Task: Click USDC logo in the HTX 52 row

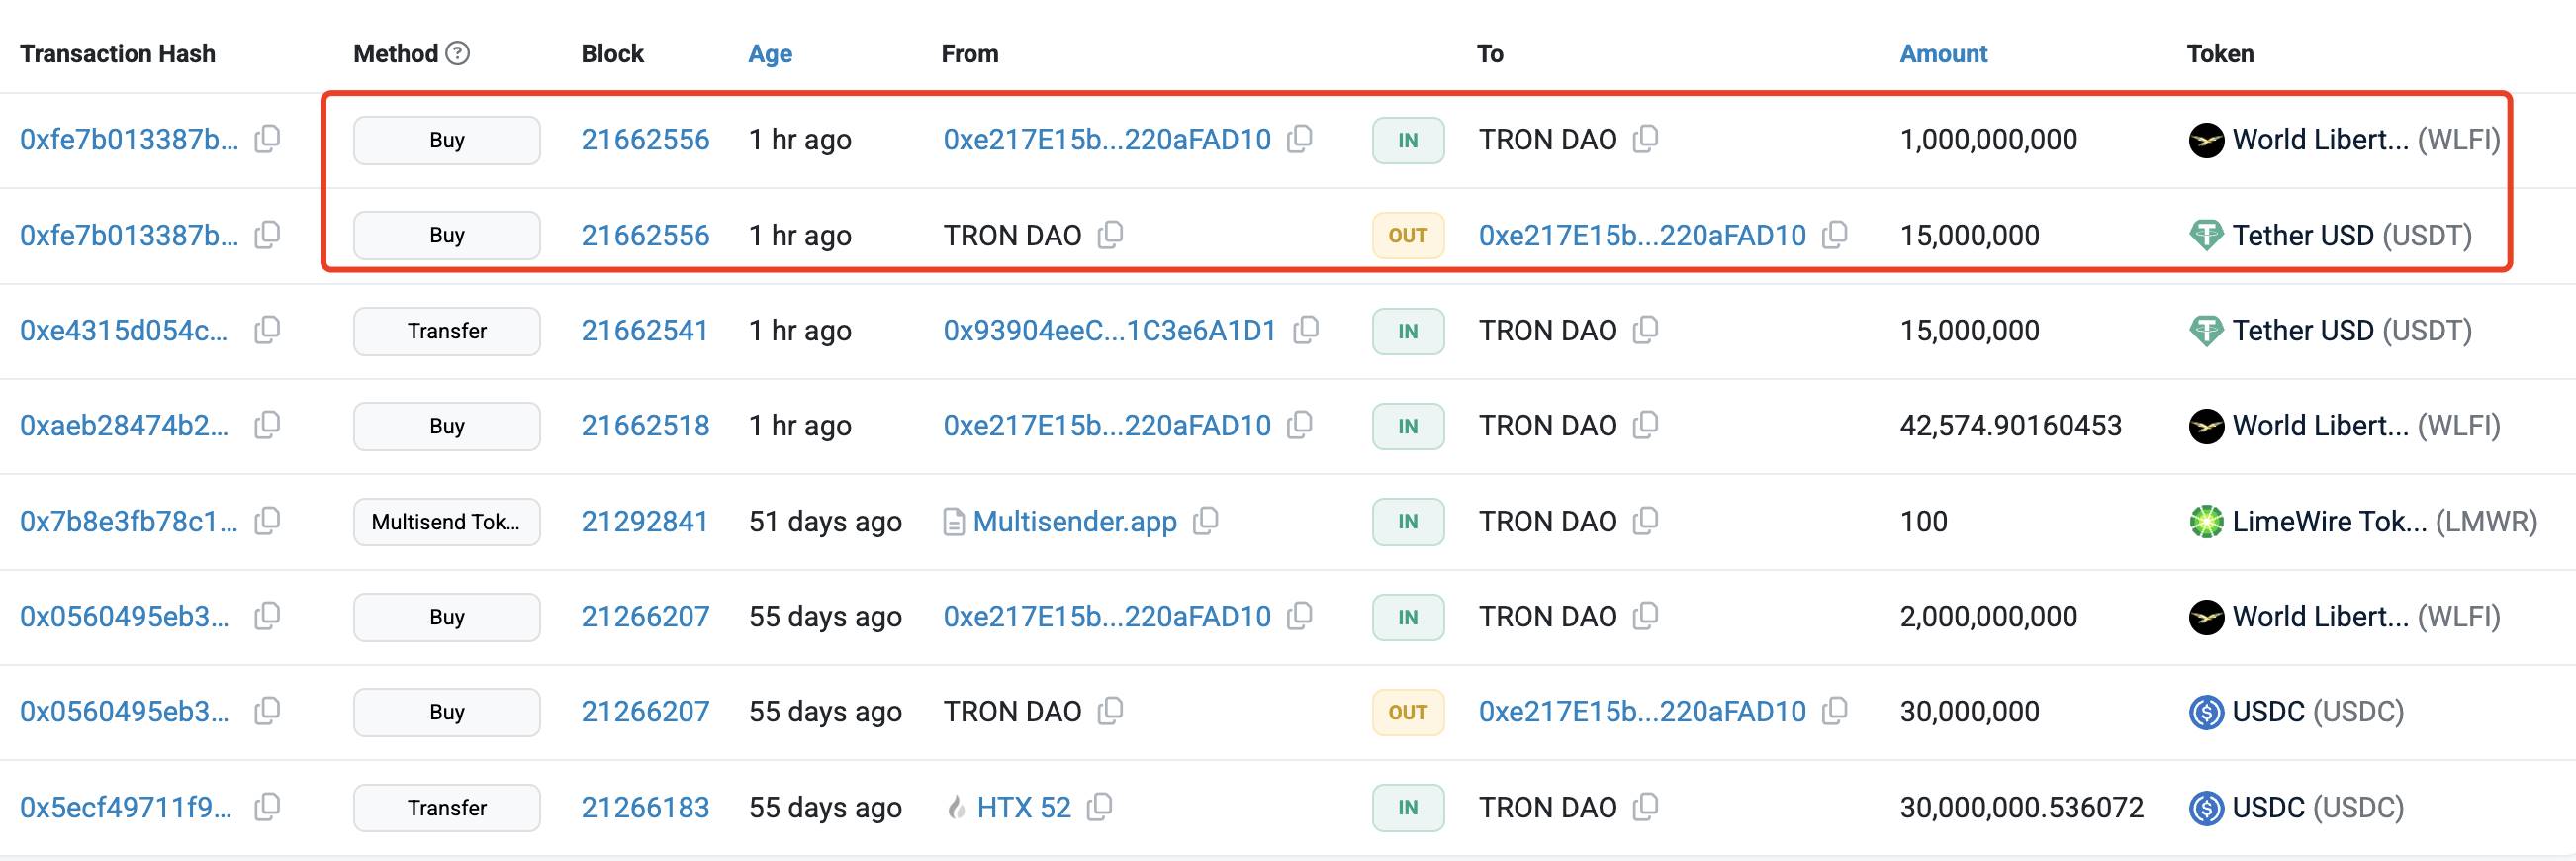Action: pyautogui.click(x=2206, y=808)
